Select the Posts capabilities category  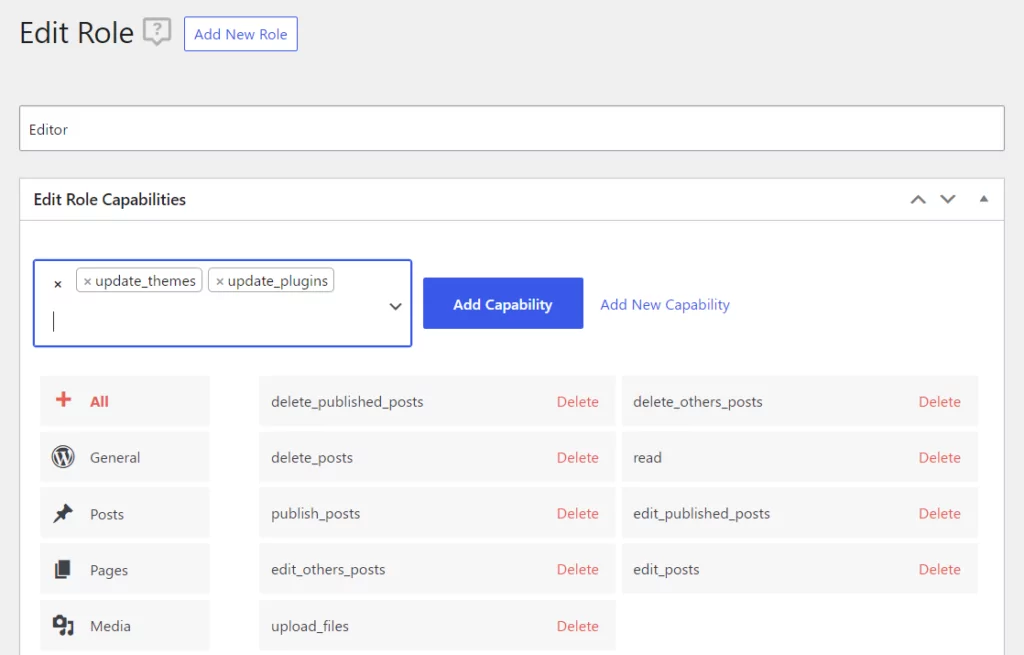[x=125, y=514]
